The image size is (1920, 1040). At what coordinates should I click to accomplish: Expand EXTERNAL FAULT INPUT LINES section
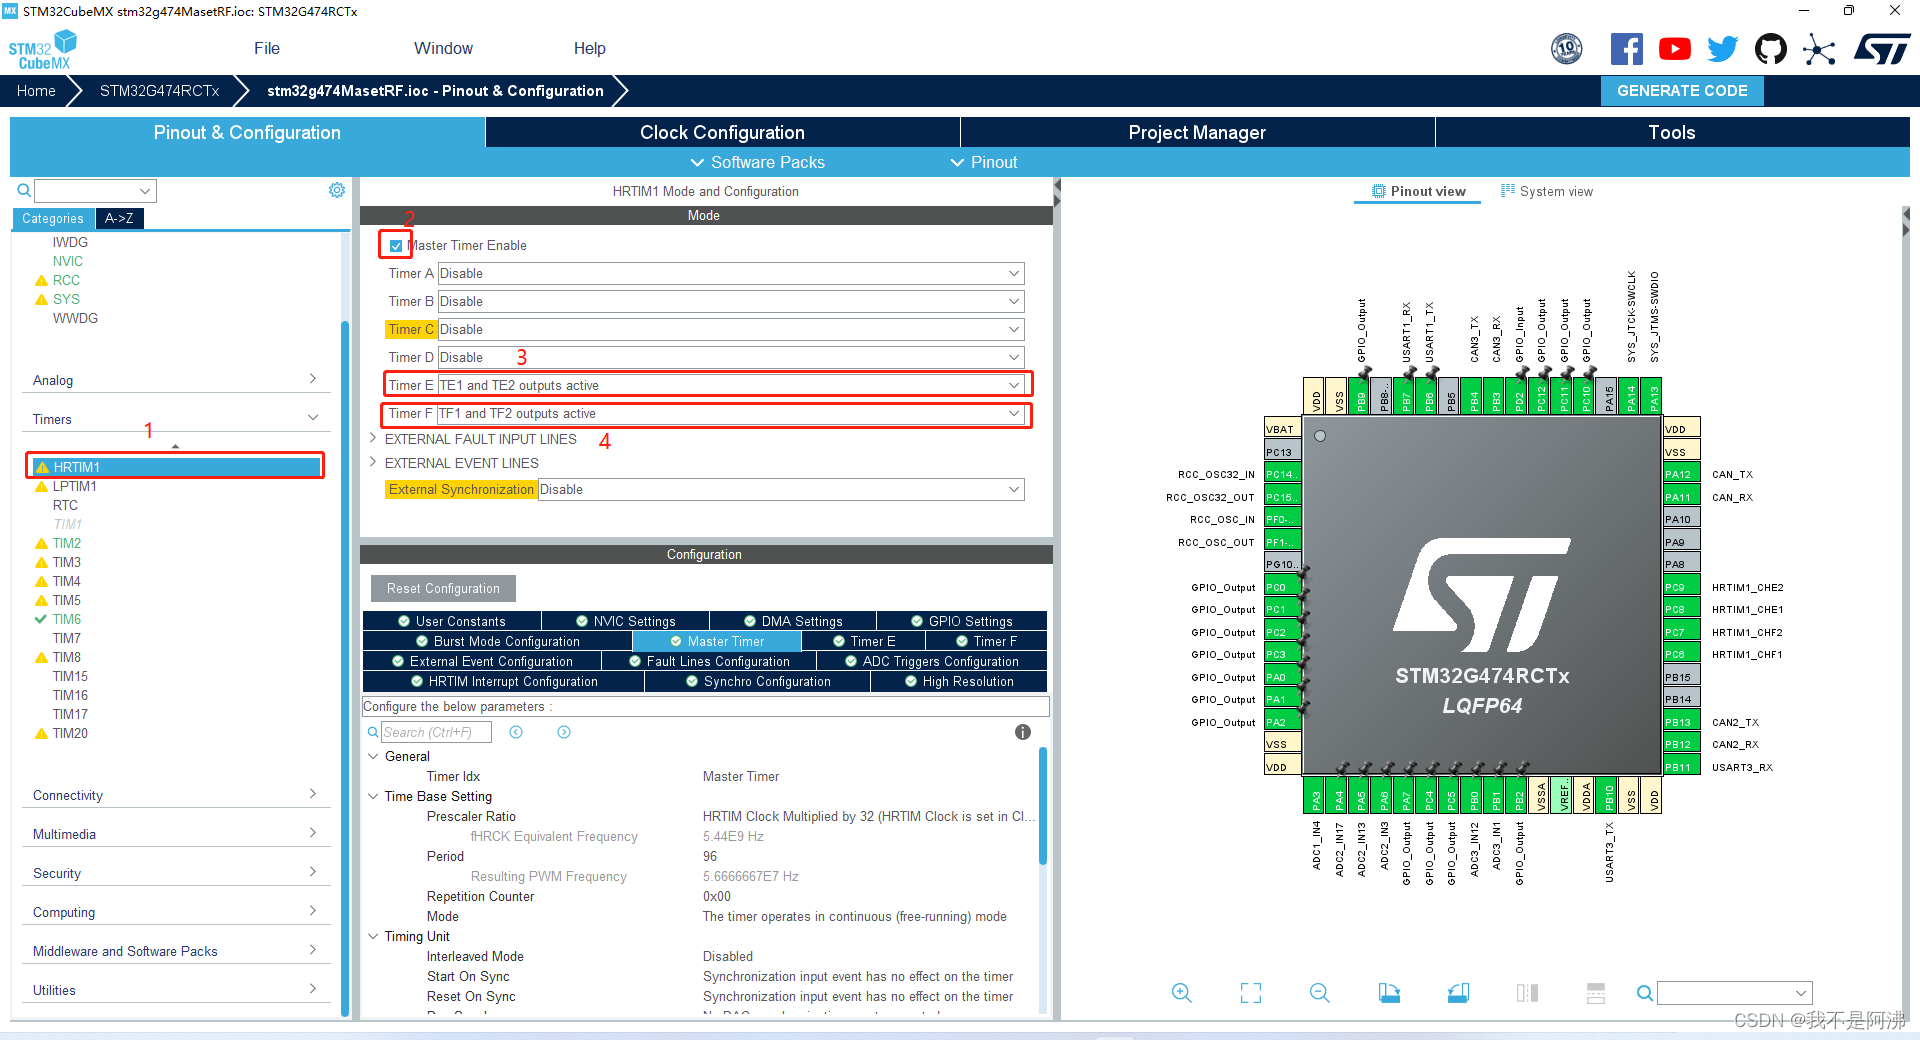tap(373, 439)
